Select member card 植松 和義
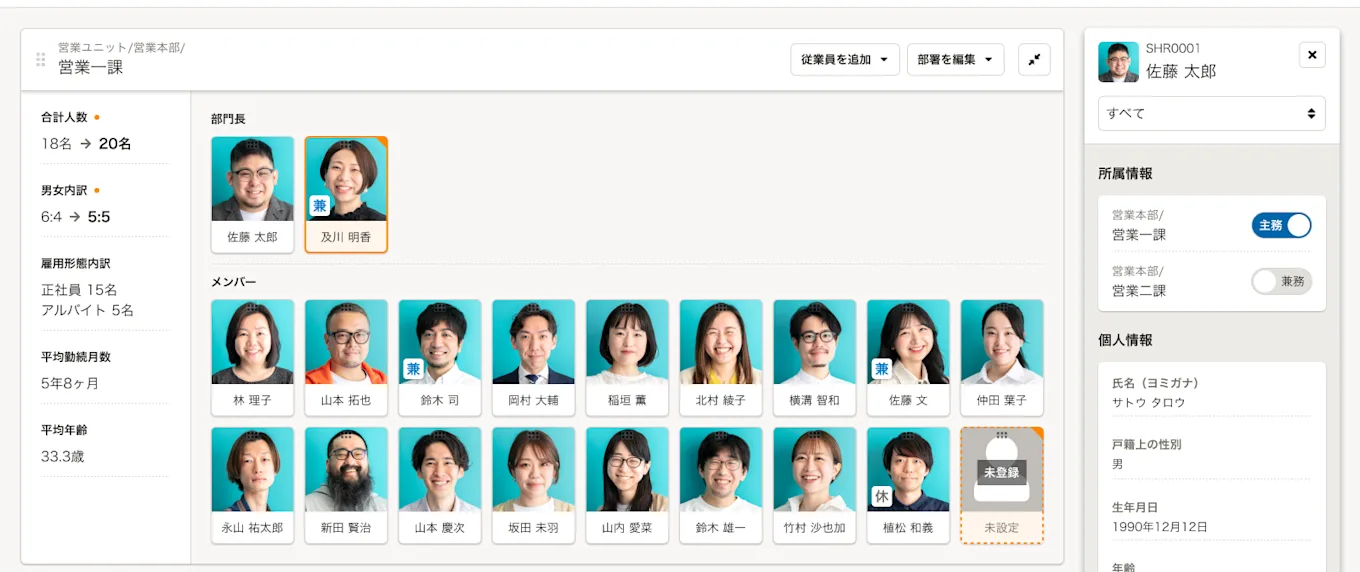 coord(909,485)
